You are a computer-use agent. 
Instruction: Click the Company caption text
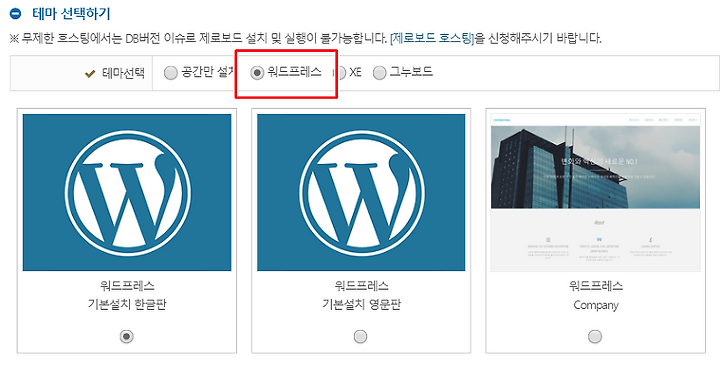tap(596, 306)
